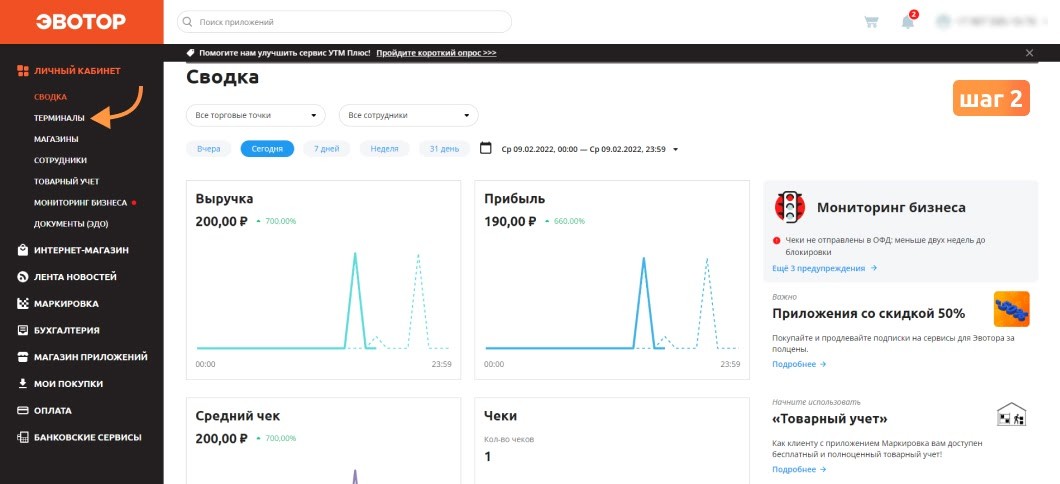Open Товарный учет sidebar item
Screen dimensions: 1060x484
tap(66, 181)
